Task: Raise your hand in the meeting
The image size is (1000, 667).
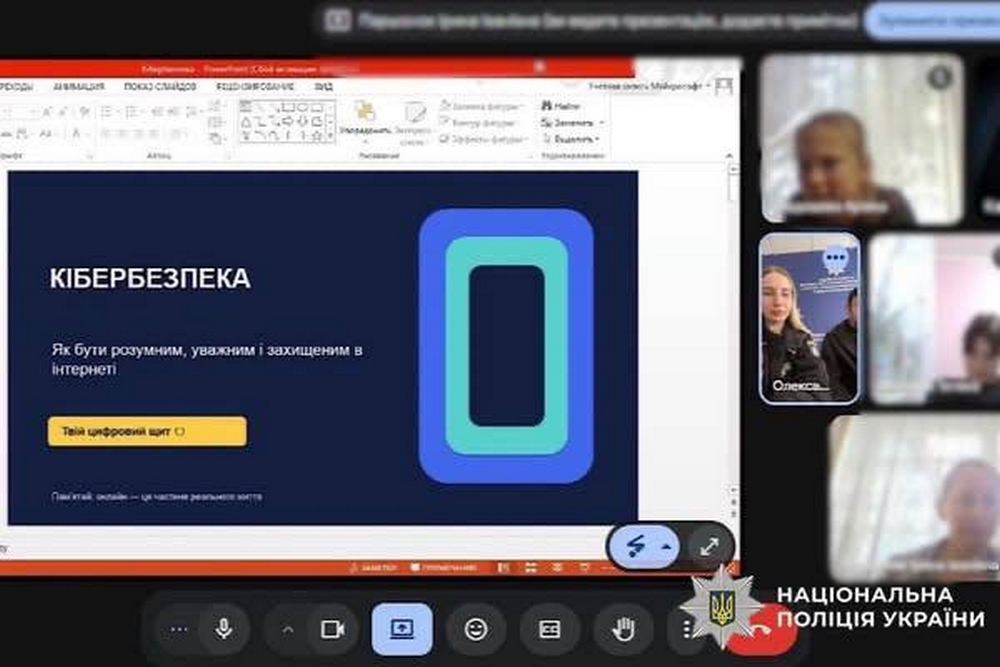Action: pyautogui.click(x=623, y=630)
